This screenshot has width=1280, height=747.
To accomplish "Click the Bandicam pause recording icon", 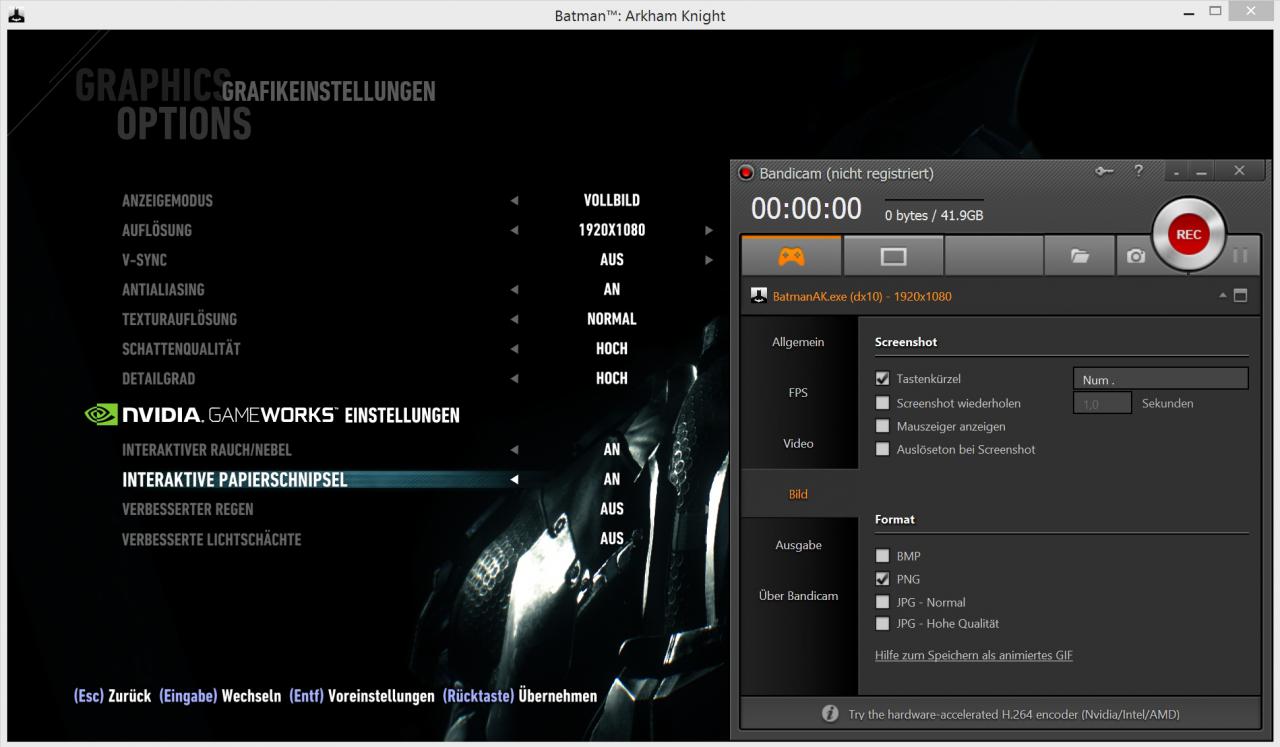I will pos(1240,256).
